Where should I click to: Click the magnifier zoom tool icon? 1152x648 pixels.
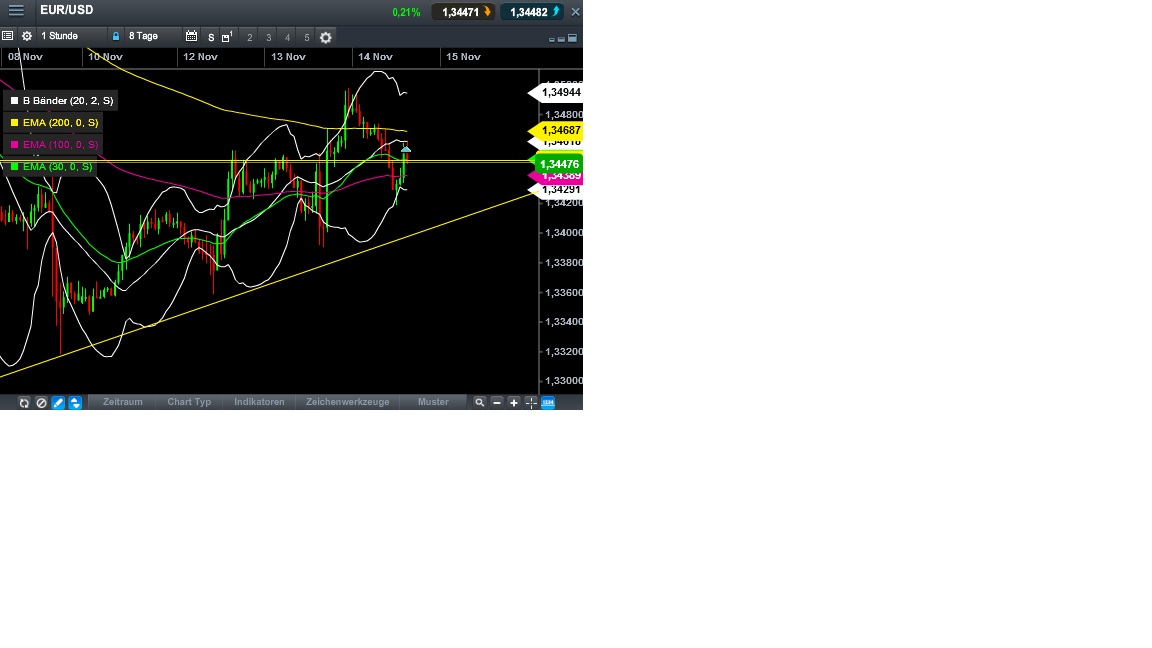click(480, 402)
